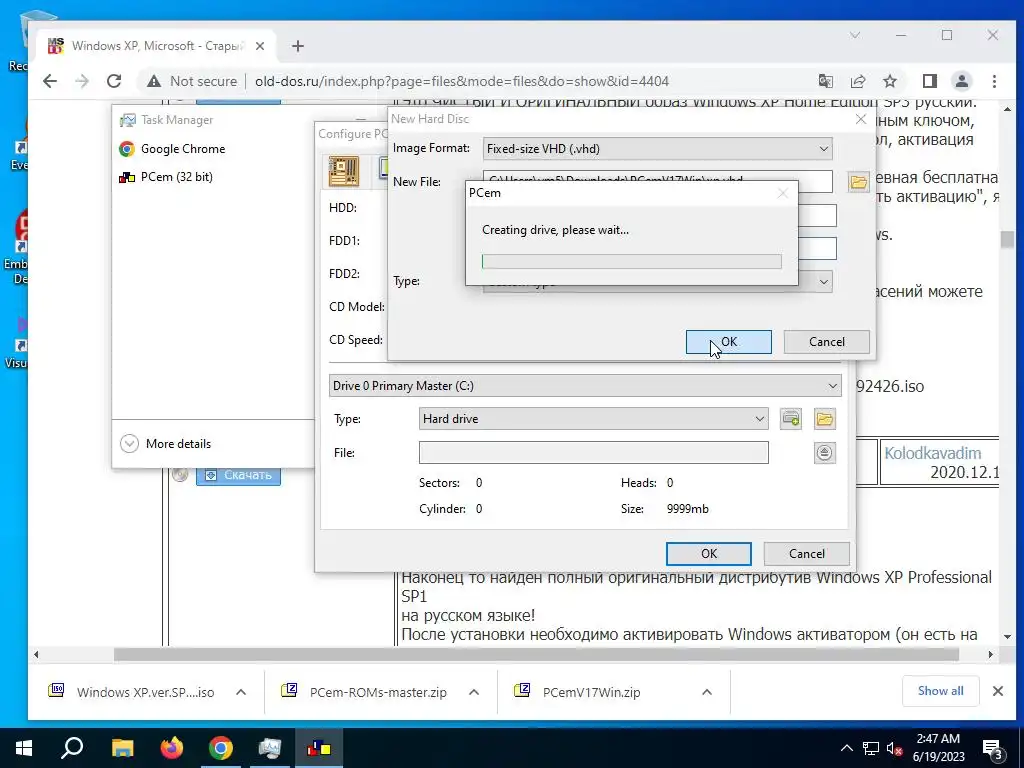Open a new Chrome tab

coord(298,46)
